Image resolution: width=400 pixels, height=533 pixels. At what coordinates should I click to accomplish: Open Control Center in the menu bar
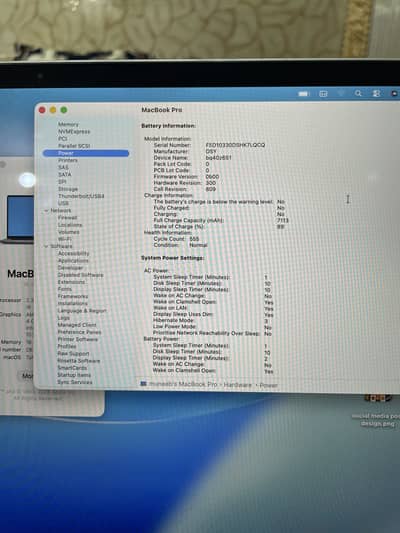(376, 93)
